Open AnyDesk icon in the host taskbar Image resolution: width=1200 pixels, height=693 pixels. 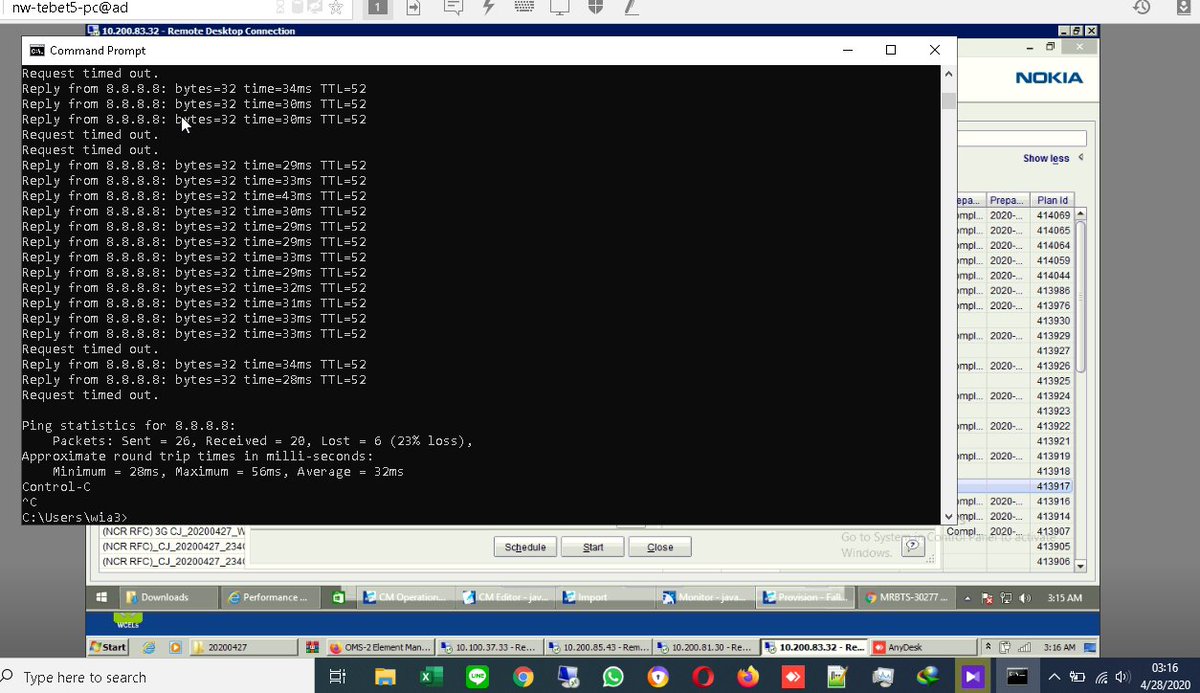(x=792, y=677)
